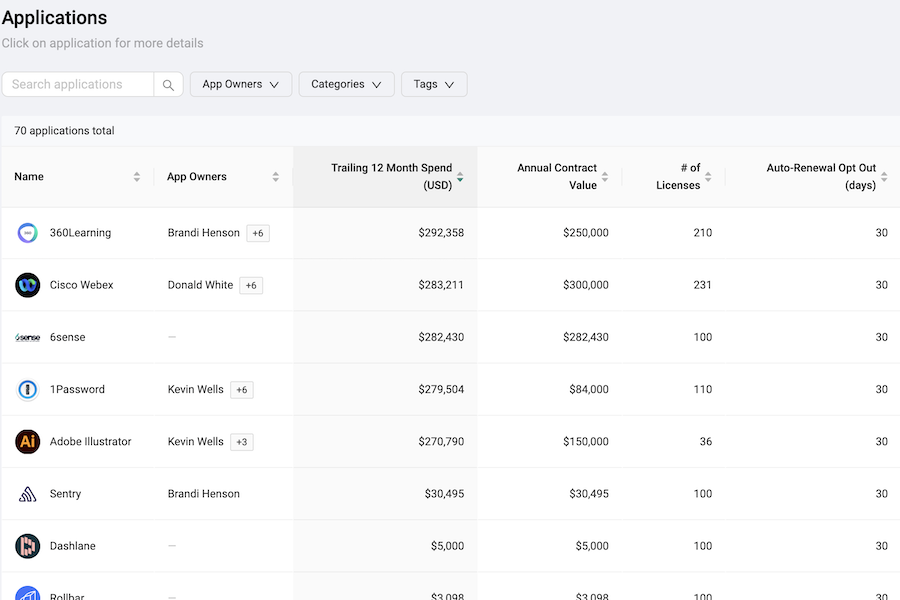The width and height of the screenshot is (900, 600).
Task: Focus the Search applications field
Action: (x=79, y=85)
